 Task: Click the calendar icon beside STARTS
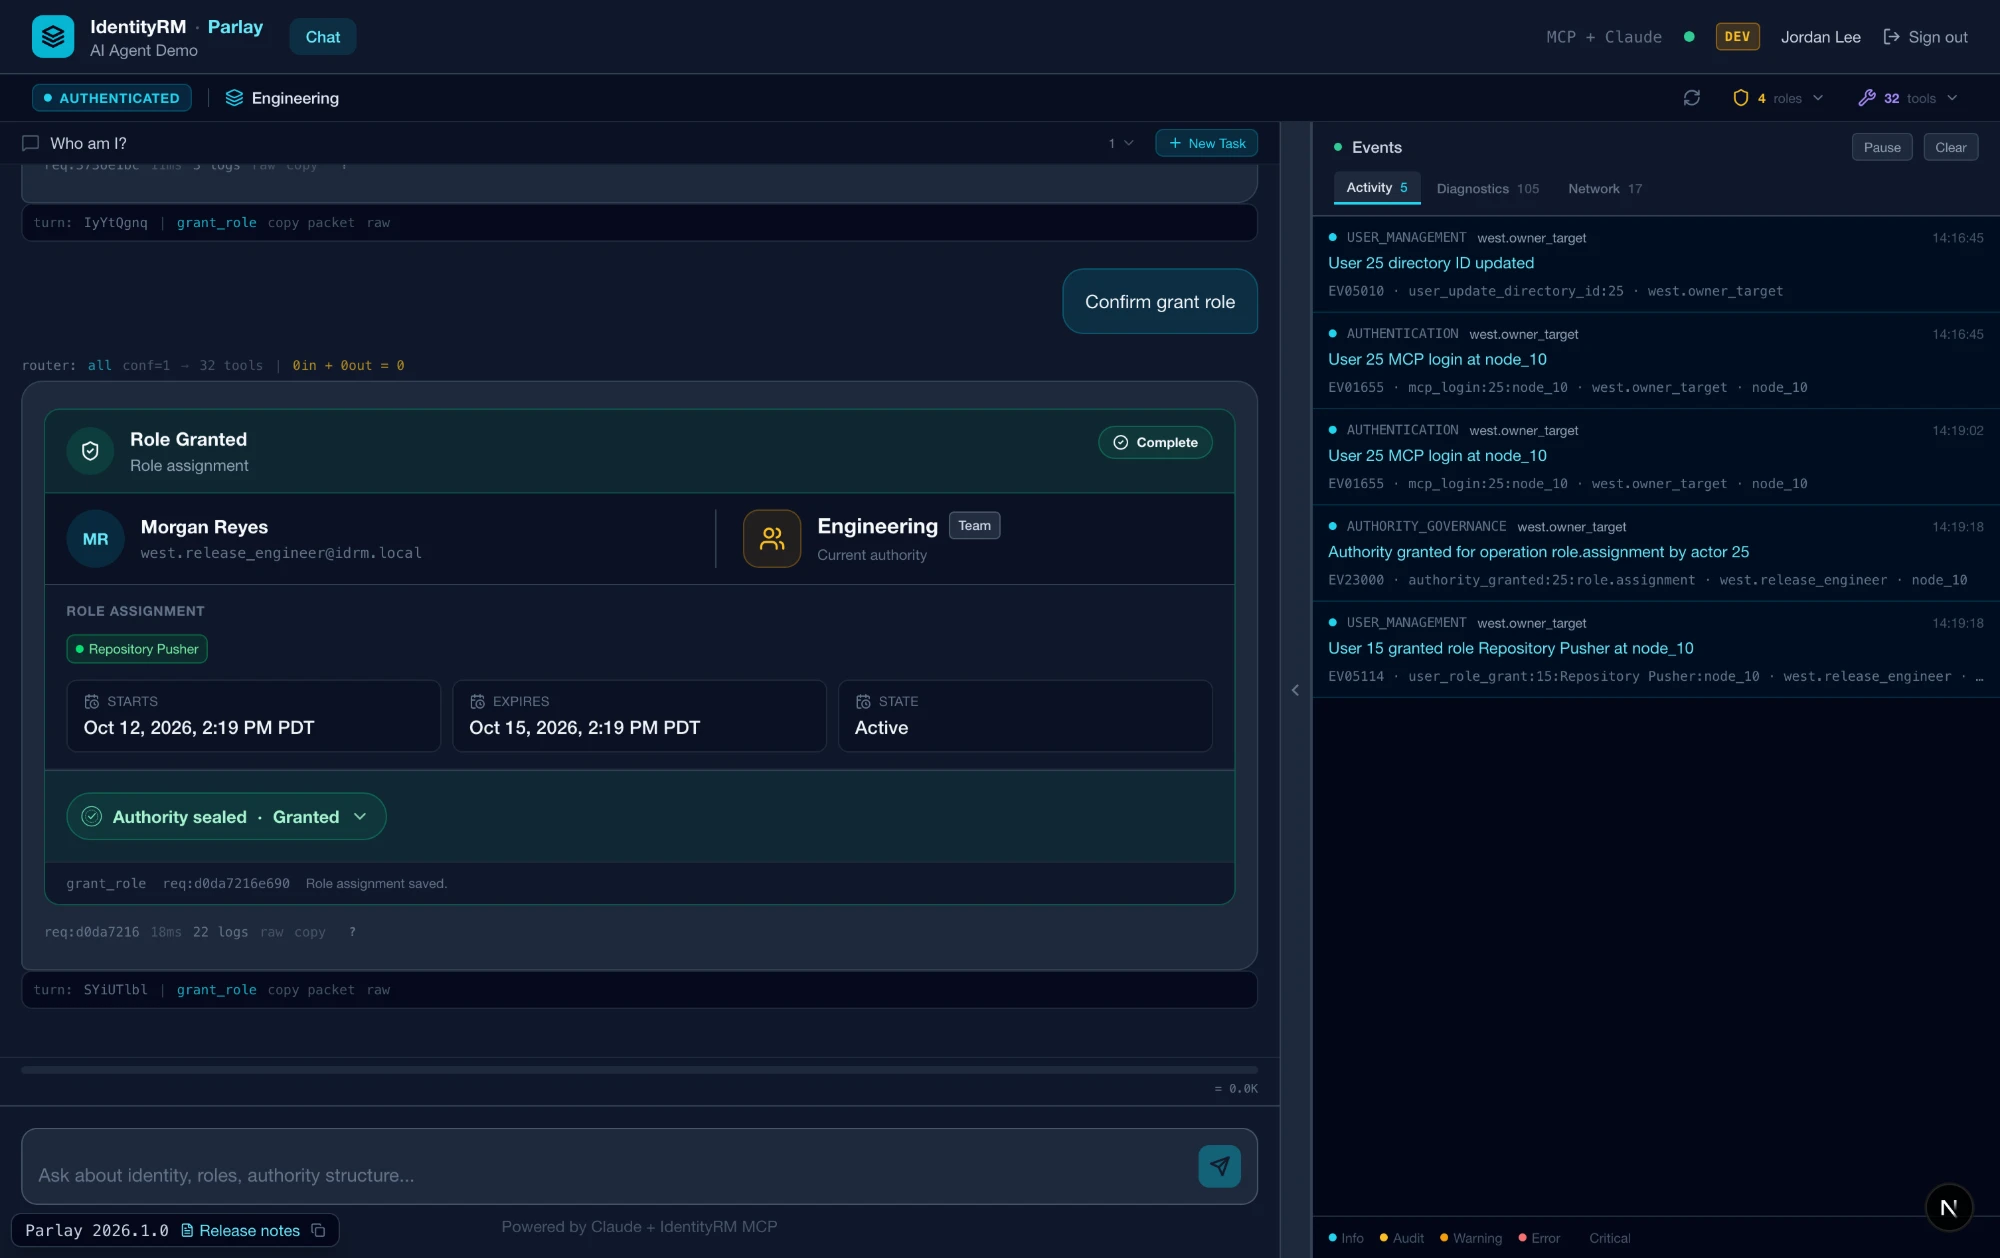tap(92, 702)
